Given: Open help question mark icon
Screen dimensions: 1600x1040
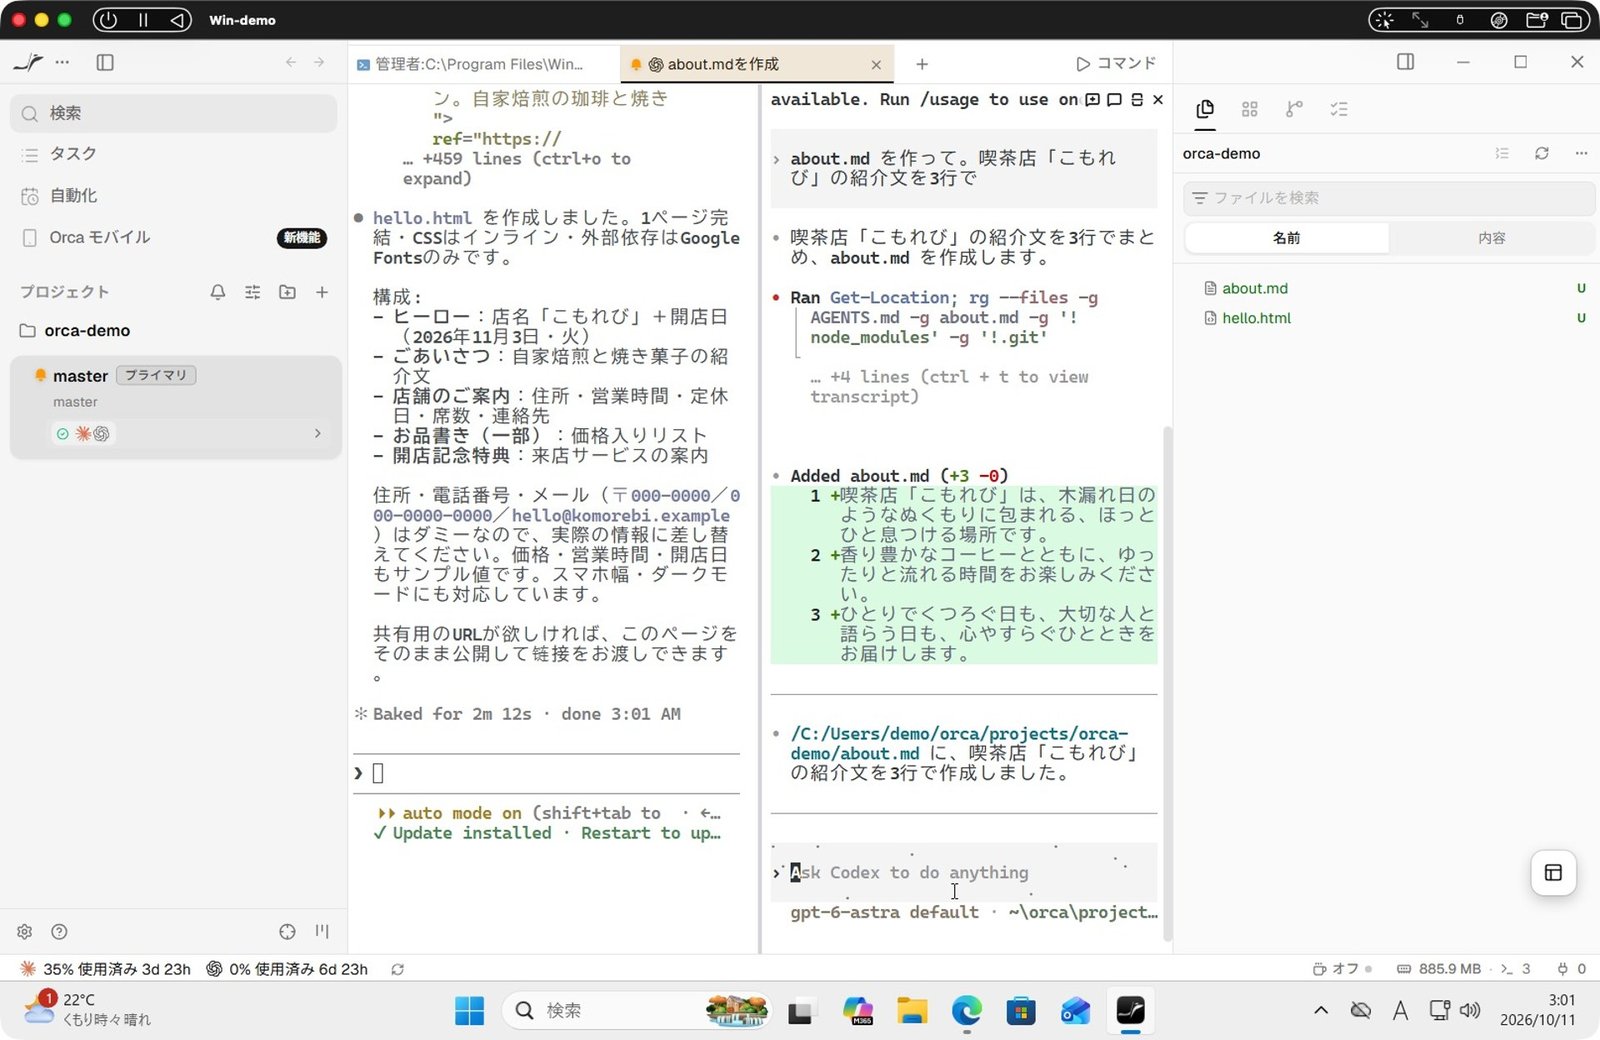Looking at the screenshot, I should click(60, 932).
